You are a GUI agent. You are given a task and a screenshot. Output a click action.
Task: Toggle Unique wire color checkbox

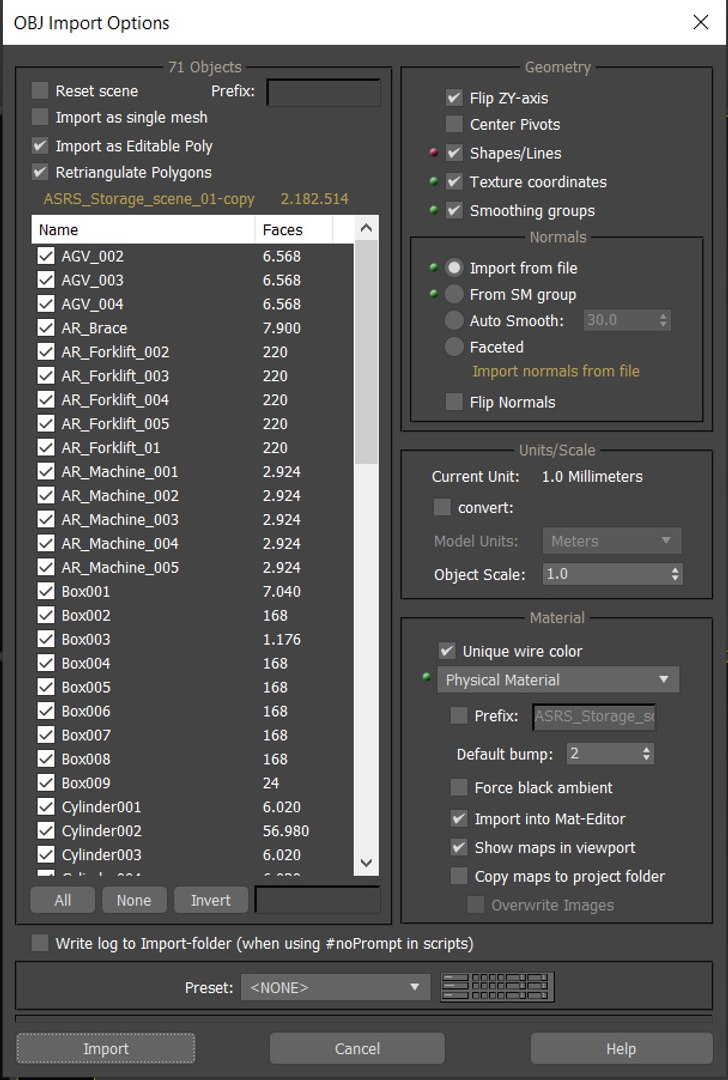447,650
